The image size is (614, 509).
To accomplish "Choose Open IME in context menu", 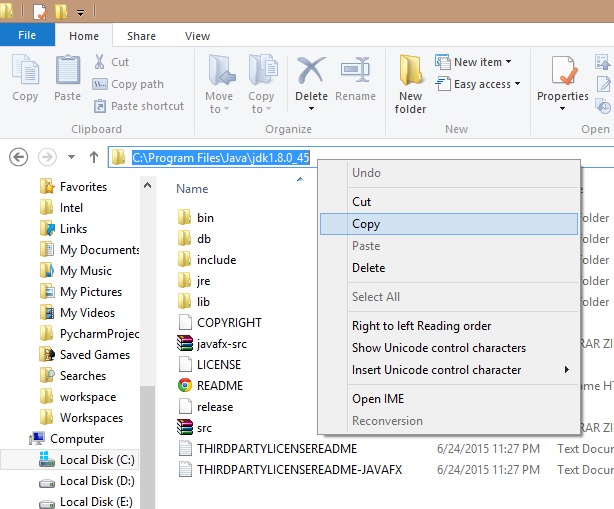I will click(x=449, y=399).
